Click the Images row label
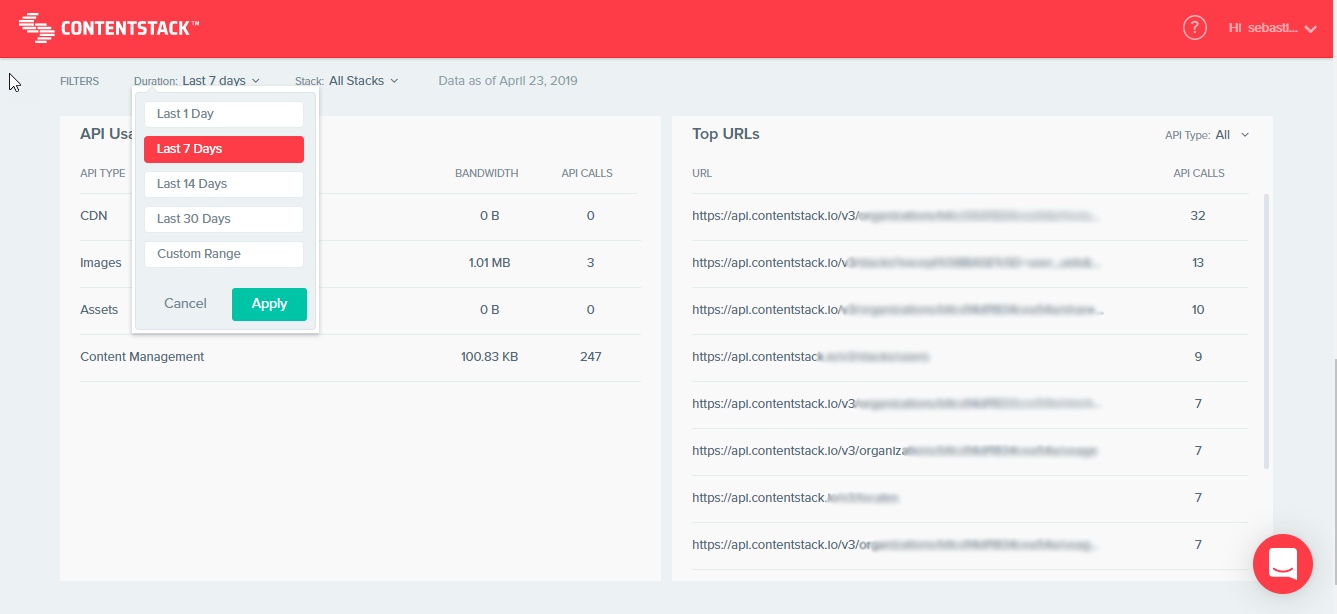 point(101,263)
